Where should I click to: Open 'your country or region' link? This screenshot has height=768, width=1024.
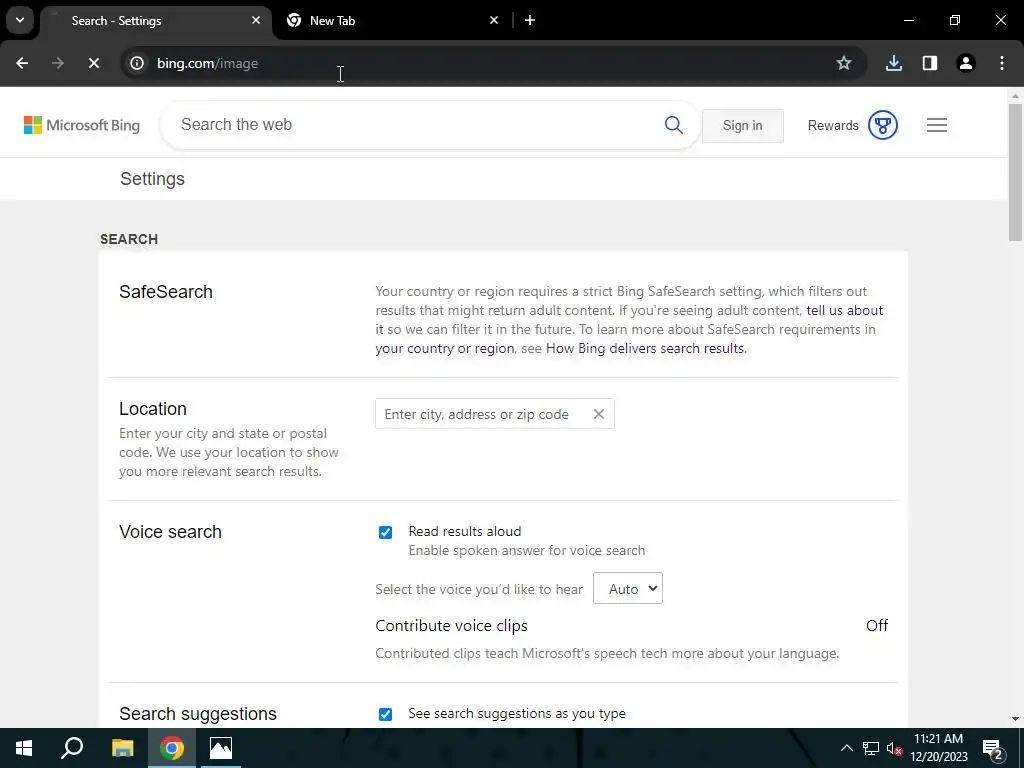click(445, 348)
